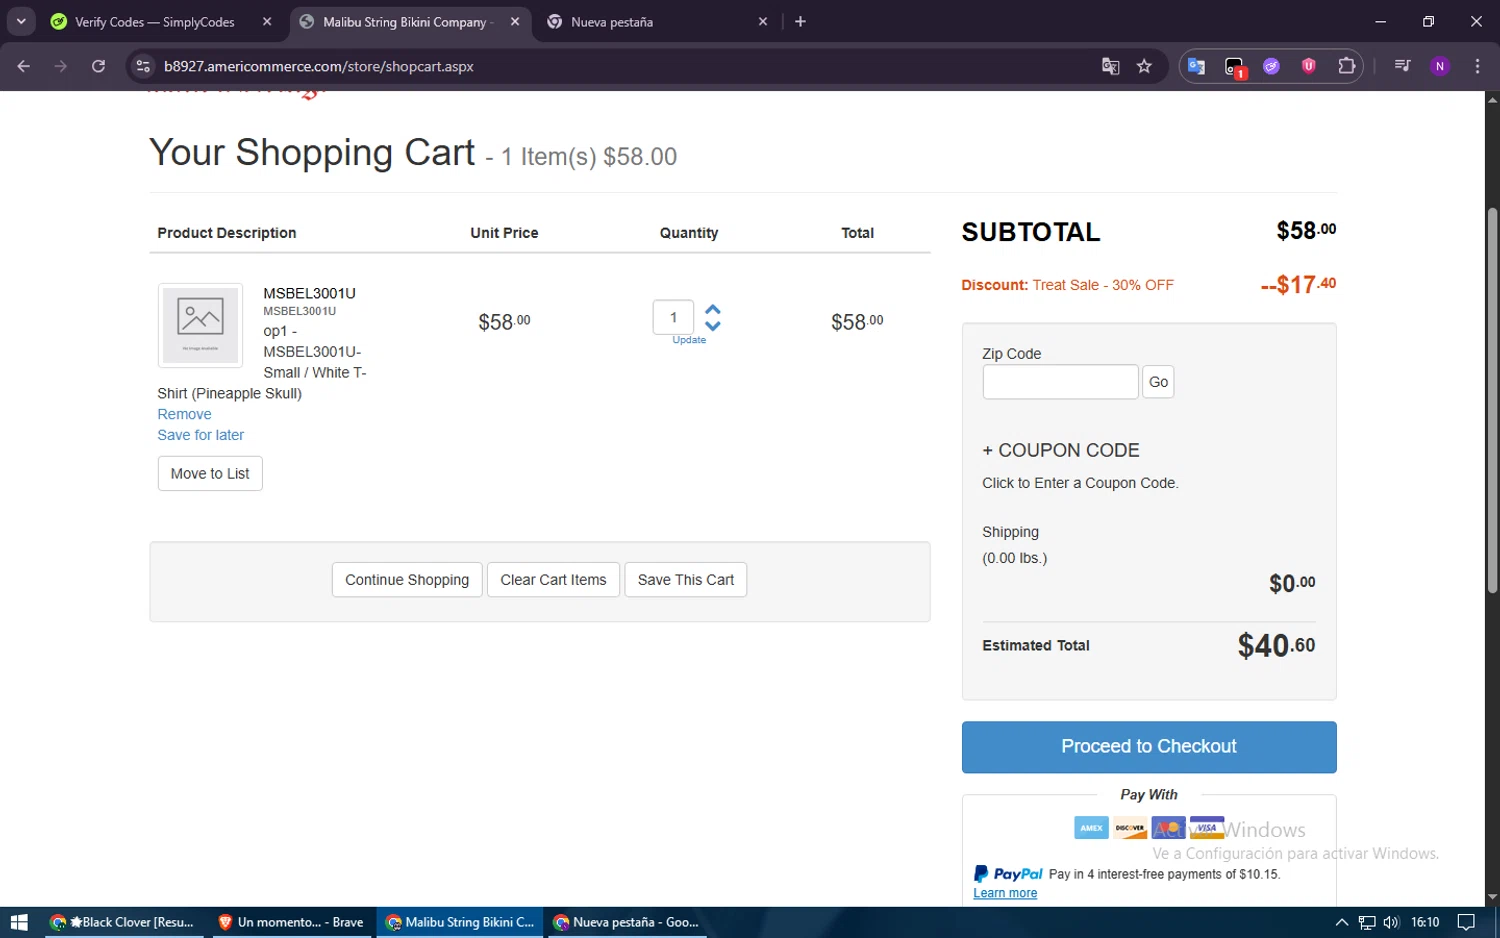Click the page vertical scrollbar
This screenshot has height=938, width=1500.
click(x=1492, y=400)
